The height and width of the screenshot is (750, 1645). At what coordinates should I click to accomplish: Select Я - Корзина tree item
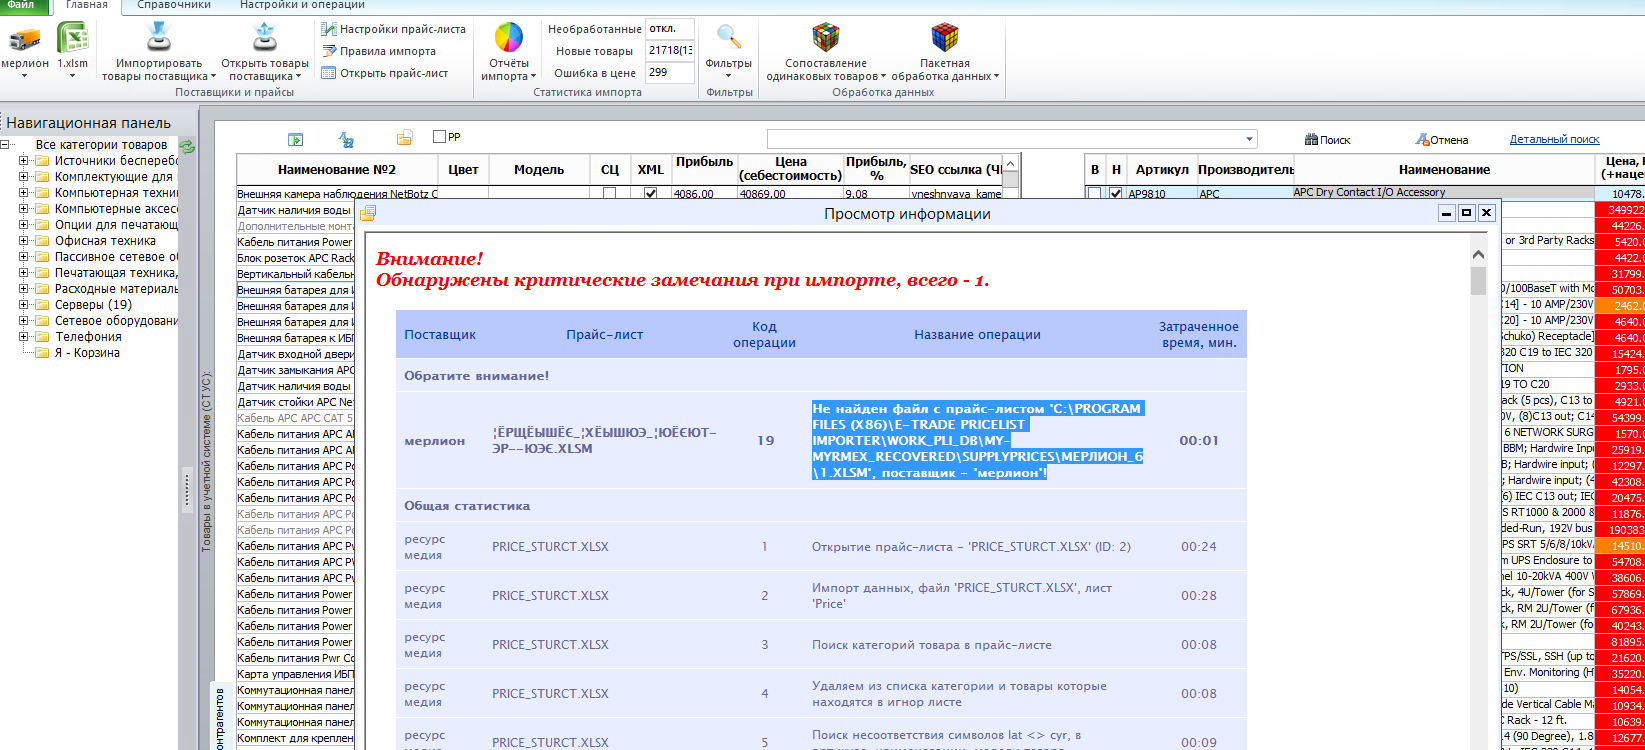[x=87, y=353]
